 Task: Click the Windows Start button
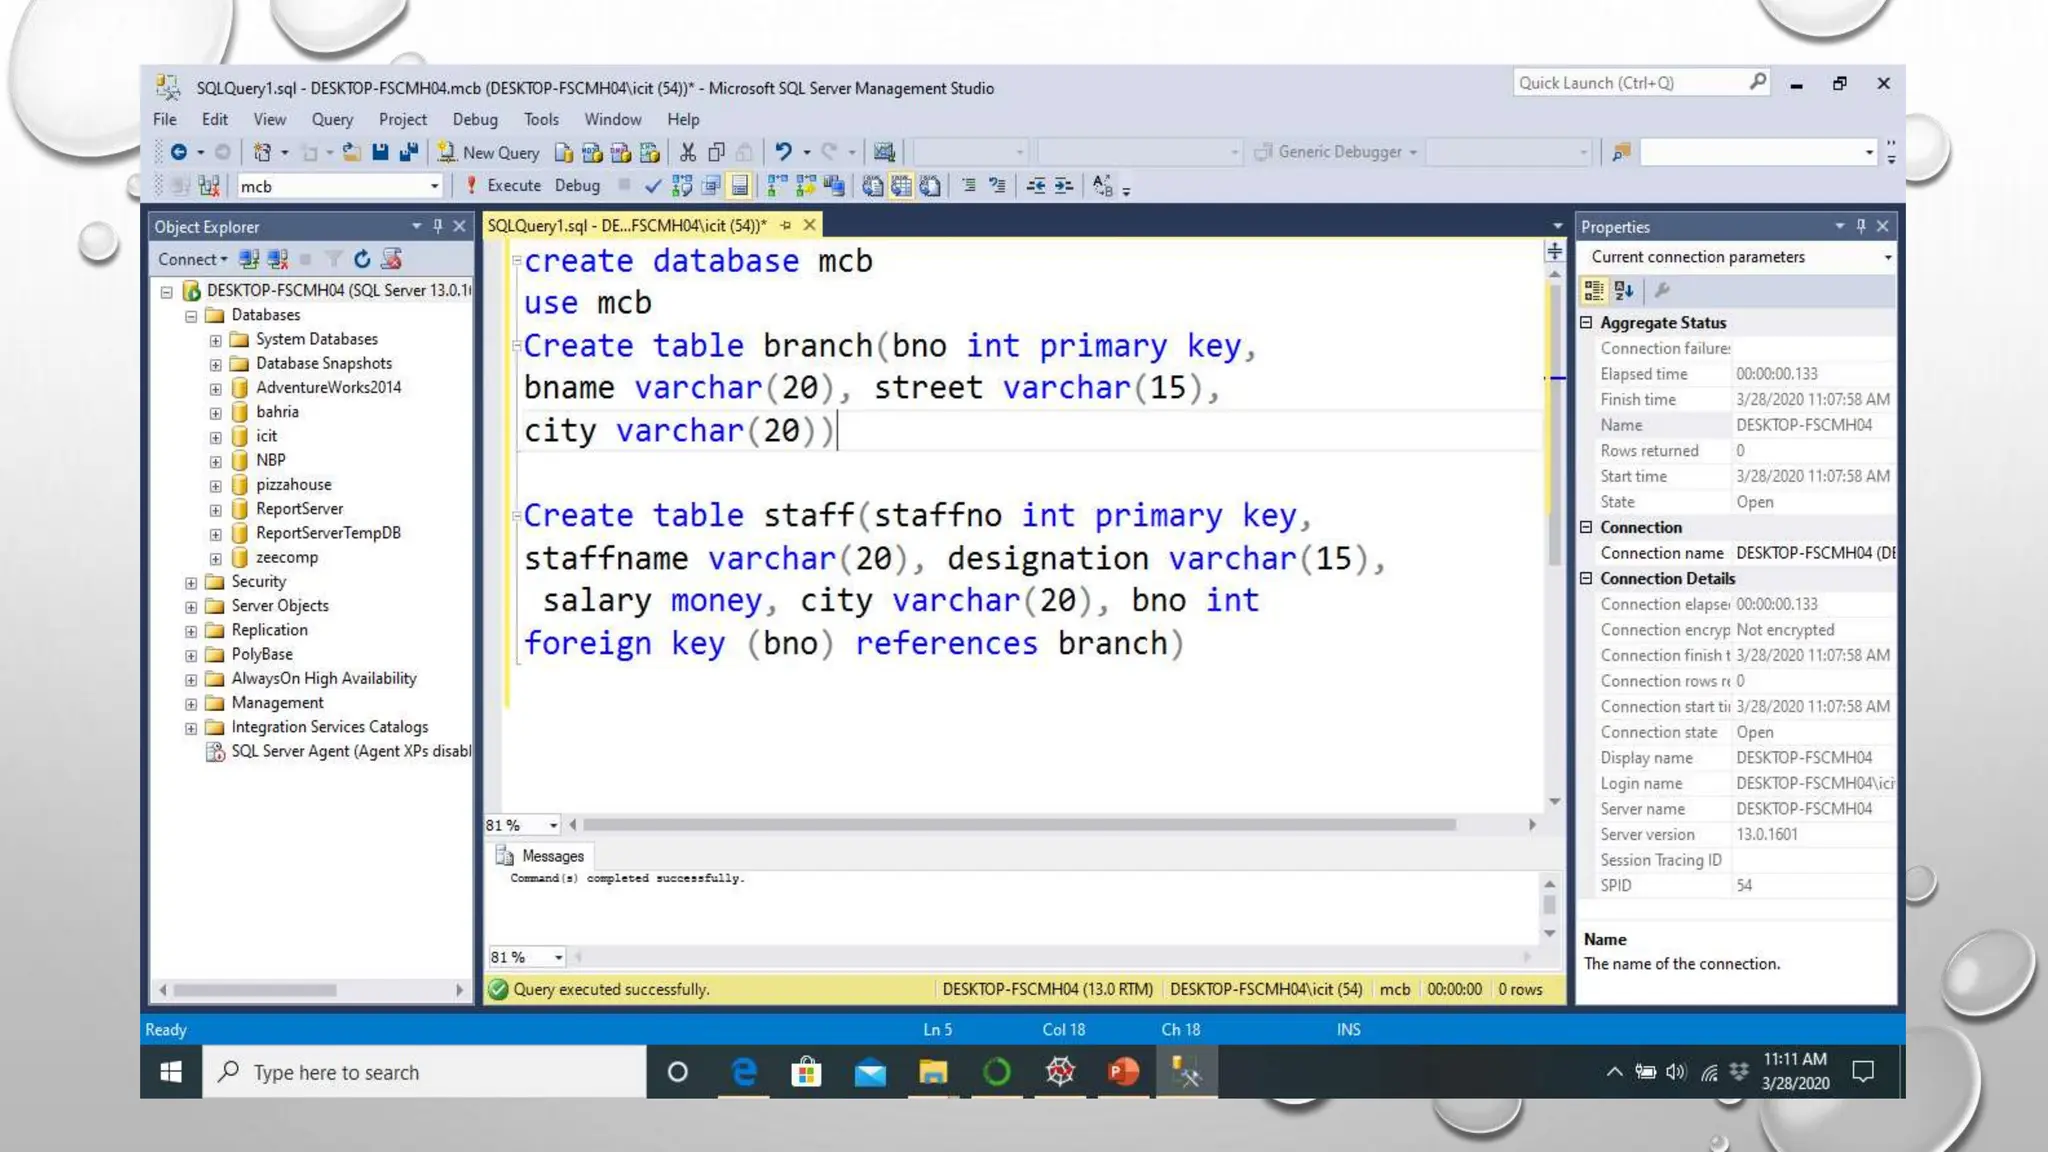pos(171,1072)
